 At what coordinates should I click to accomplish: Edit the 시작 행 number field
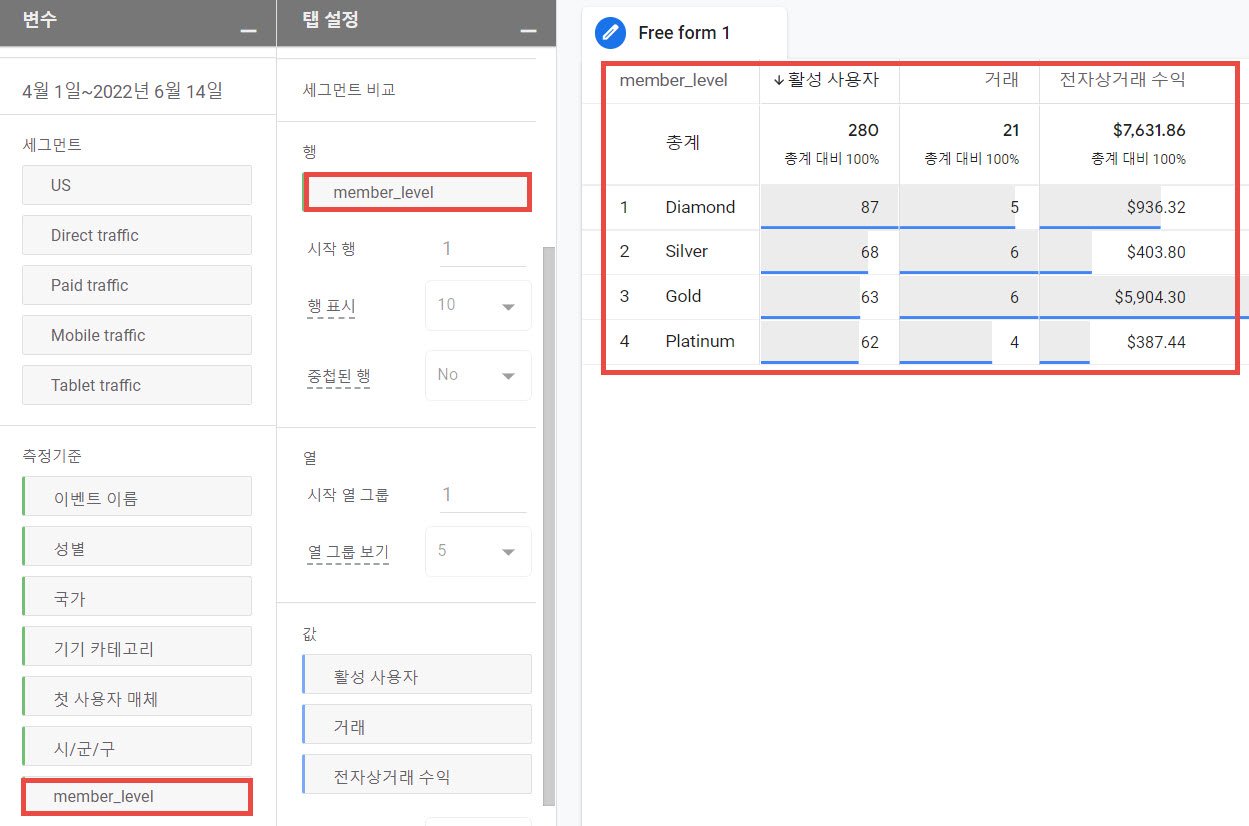(x=483, y=249)
